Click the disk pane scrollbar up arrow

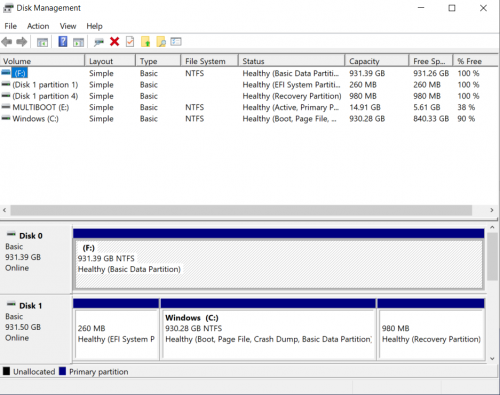click(x=492, y=227)
